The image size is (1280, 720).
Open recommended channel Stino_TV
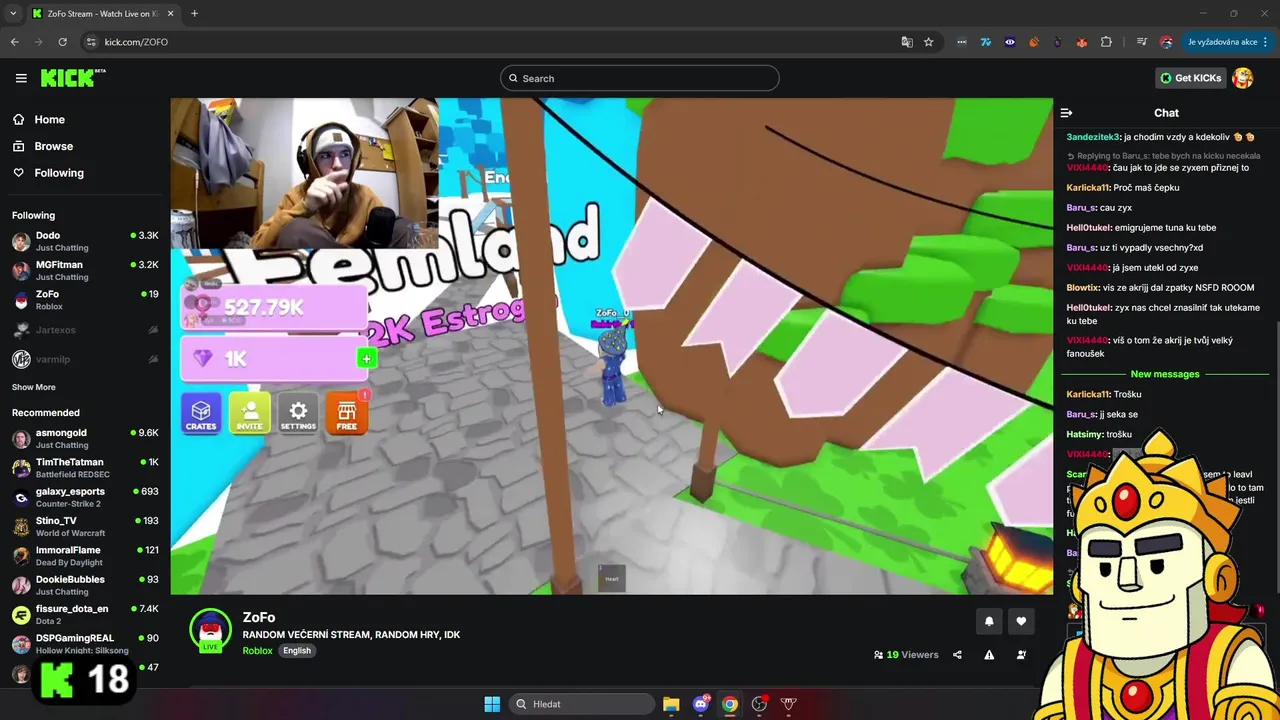click(x=85, y=526)
